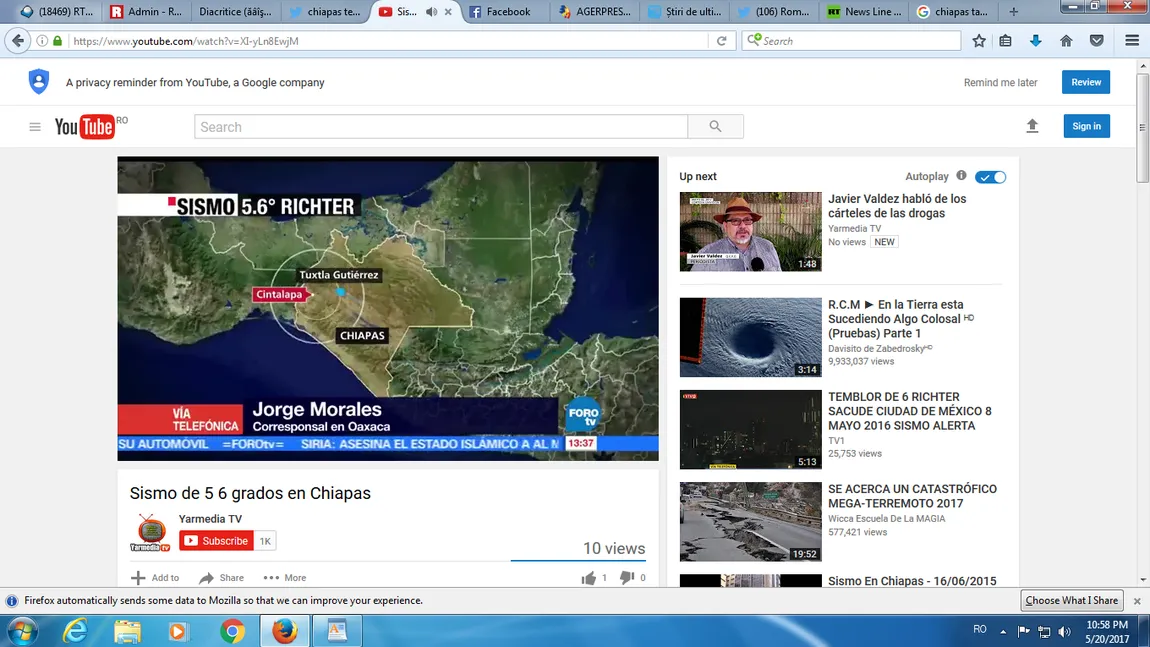The width and height of the screenshot is (1150, 647).
Task: Click the Sign in button
Action: [1086, 126]
